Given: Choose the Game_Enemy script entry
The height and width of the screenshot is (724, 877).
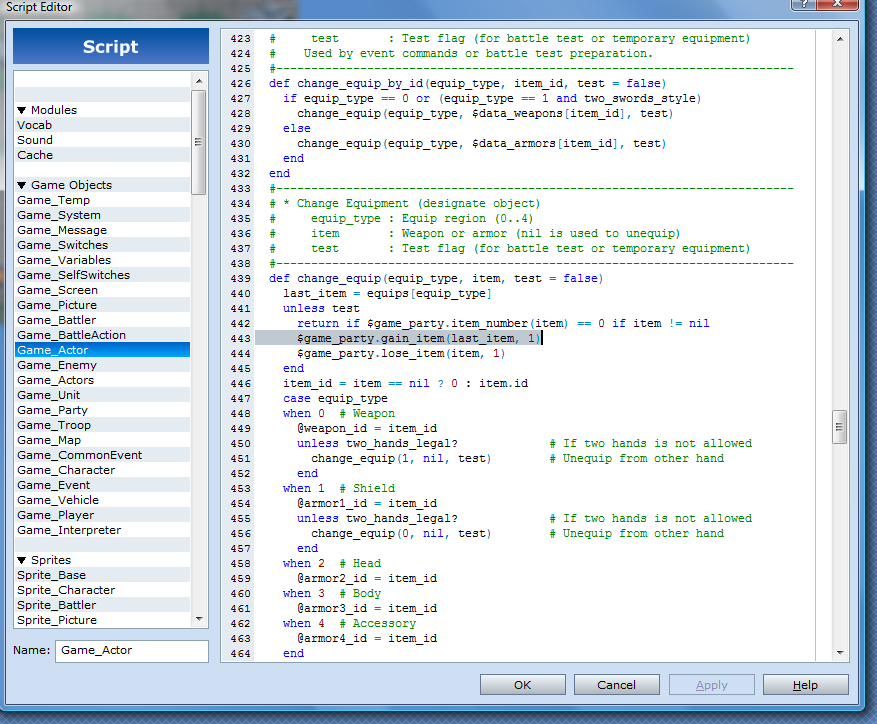Looking at the screenshot, I should pos(57,365).
